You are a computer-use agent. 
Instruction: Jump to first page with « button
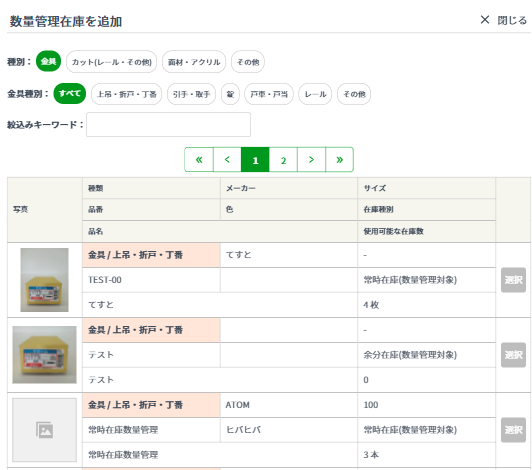199,159
